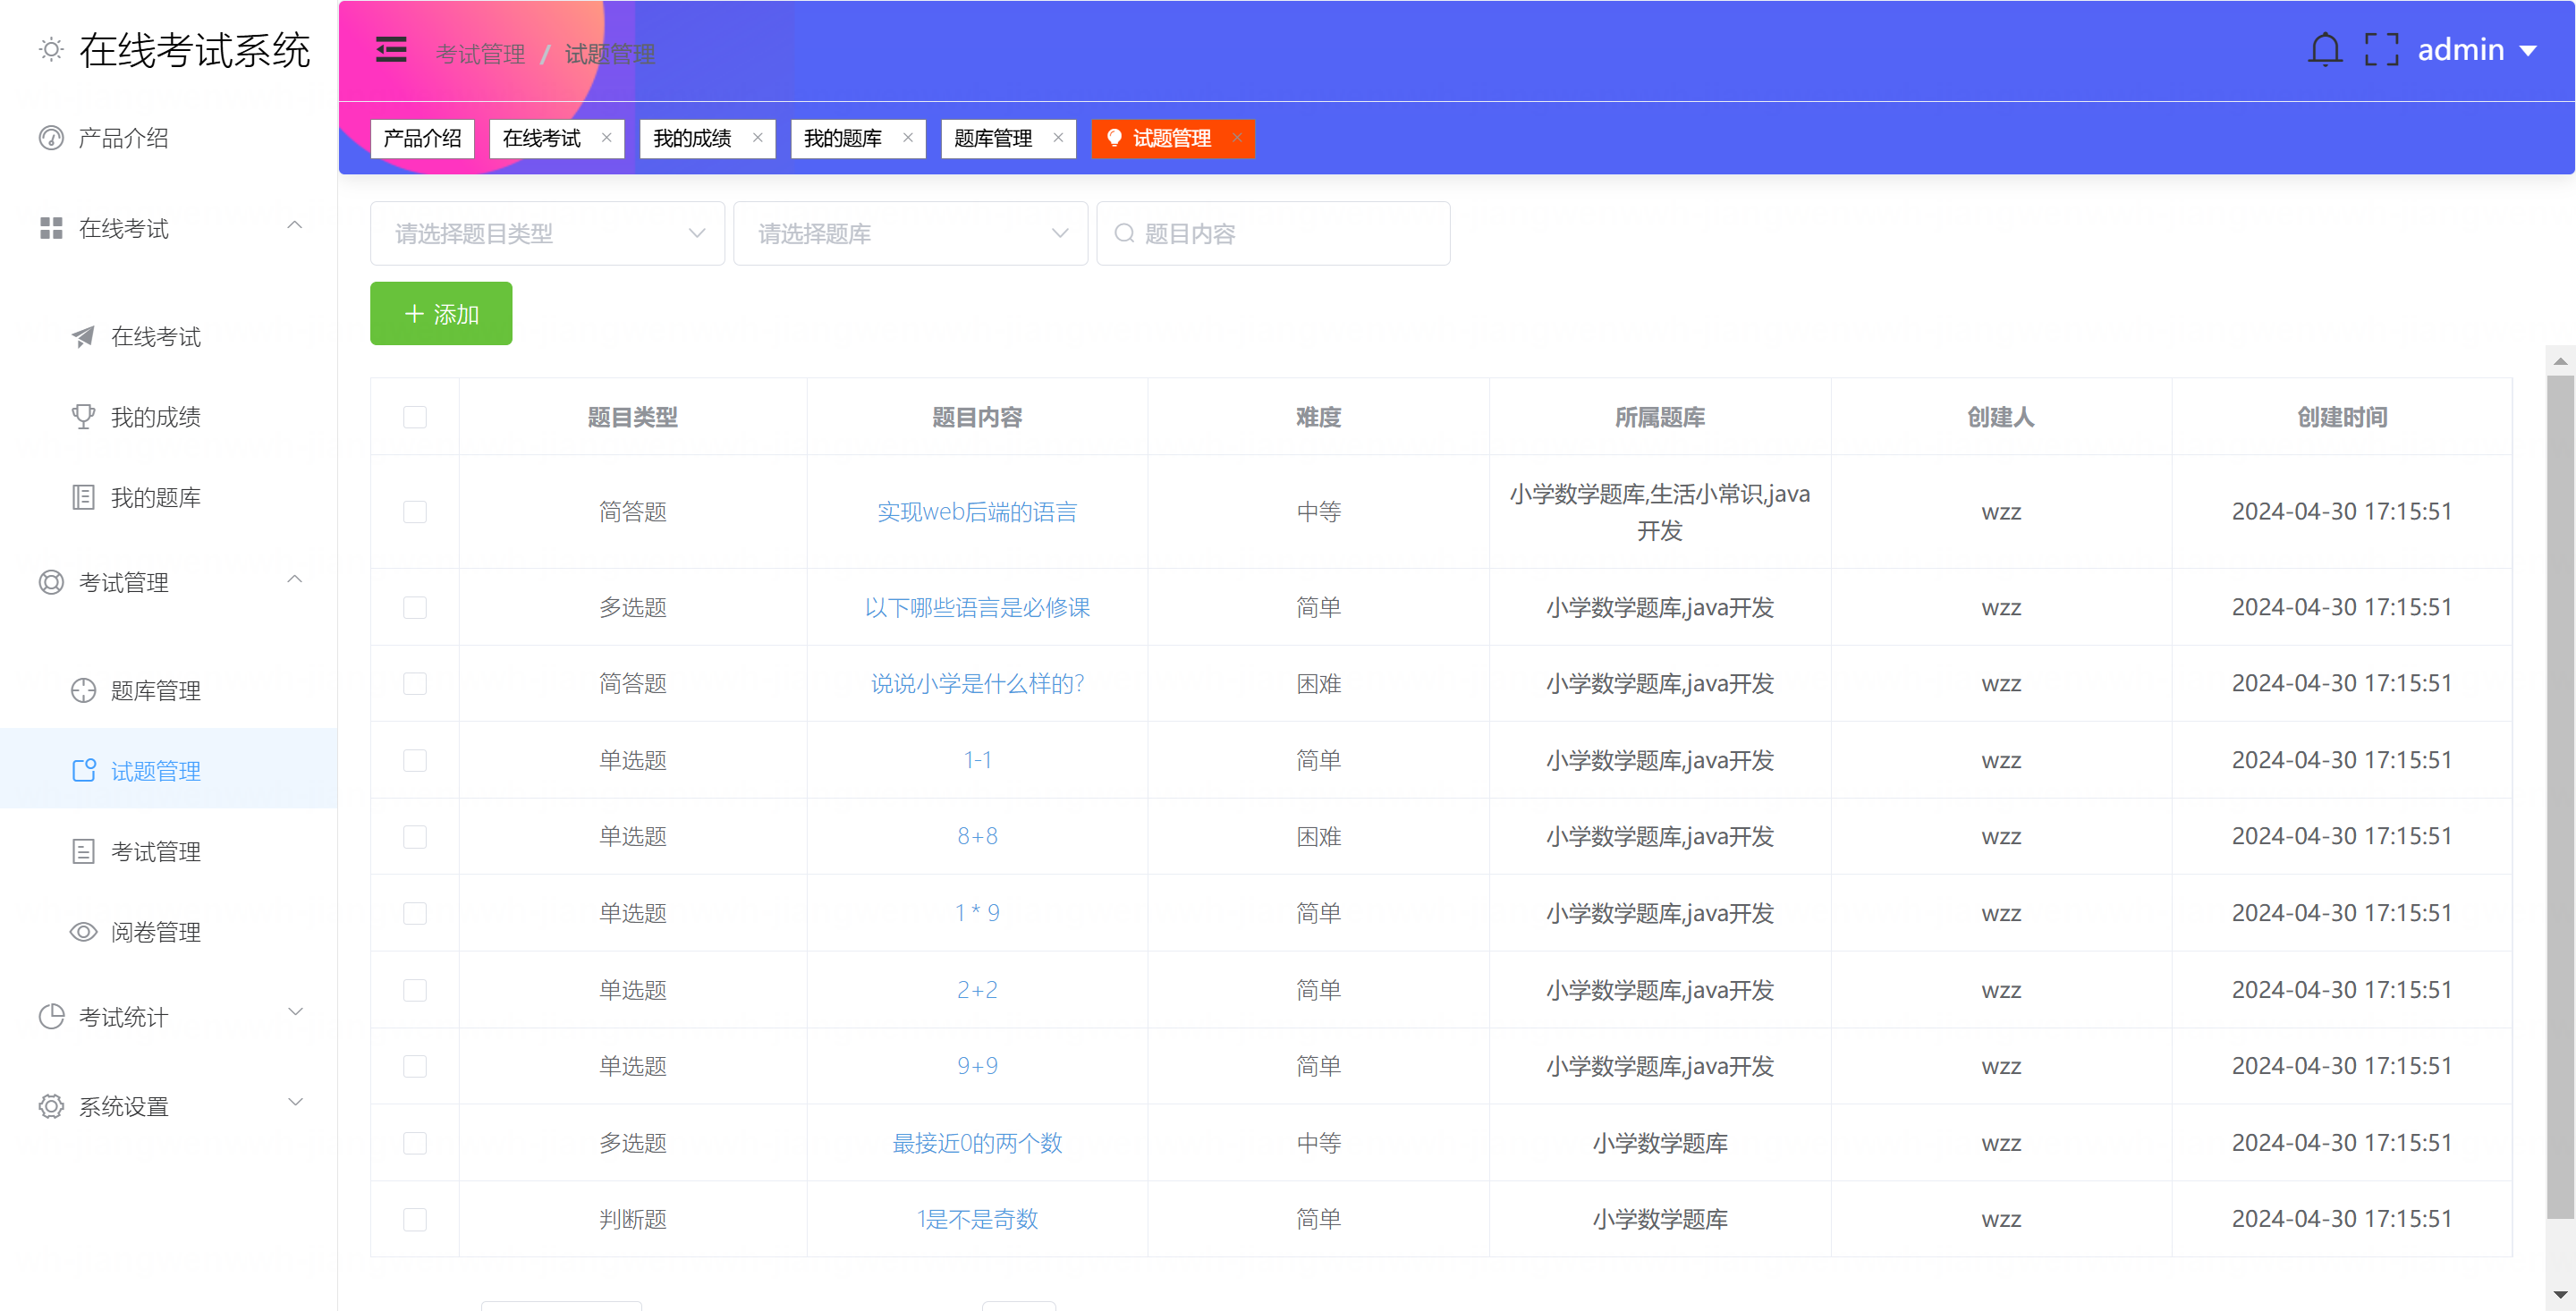Open 题库管理 in the sidebar
This screenshot has width=2576, height=1311.
point(155,691)
